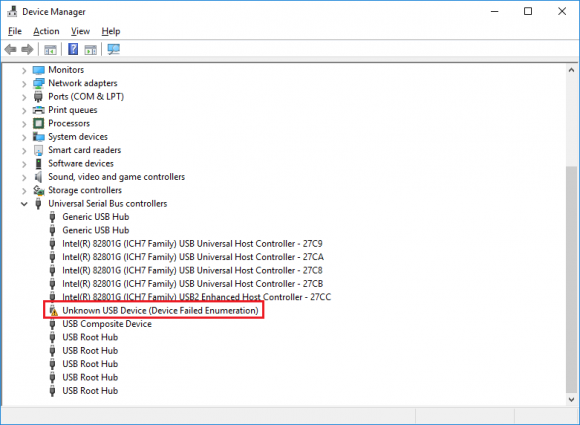Click the vertical scrollbar thumb

pyautogui.click(x=571, y=280)
